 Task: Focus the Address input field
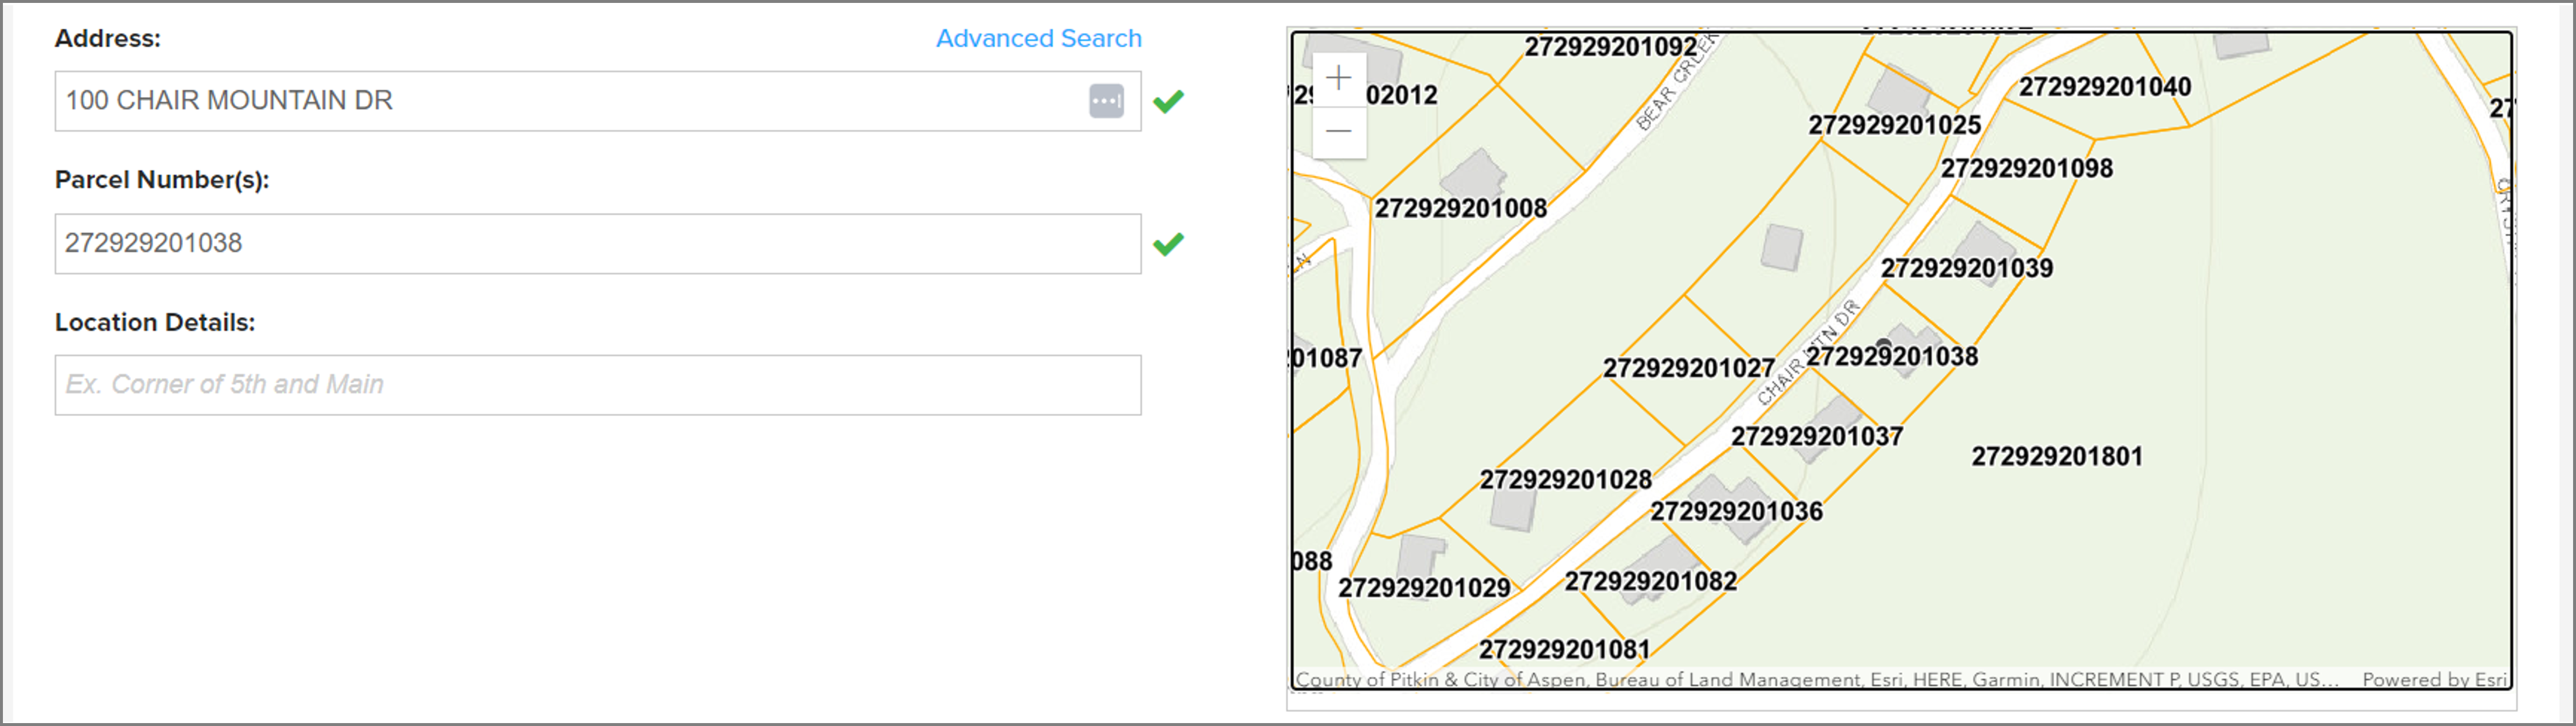pyautogui.click(x=597, y=101)
